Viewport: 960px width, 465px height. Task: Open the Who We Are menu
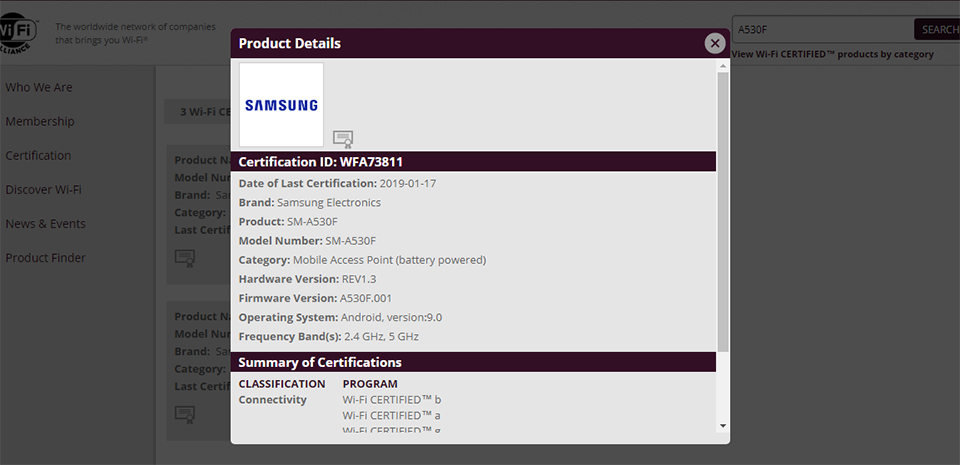click(x=39, y=87)
